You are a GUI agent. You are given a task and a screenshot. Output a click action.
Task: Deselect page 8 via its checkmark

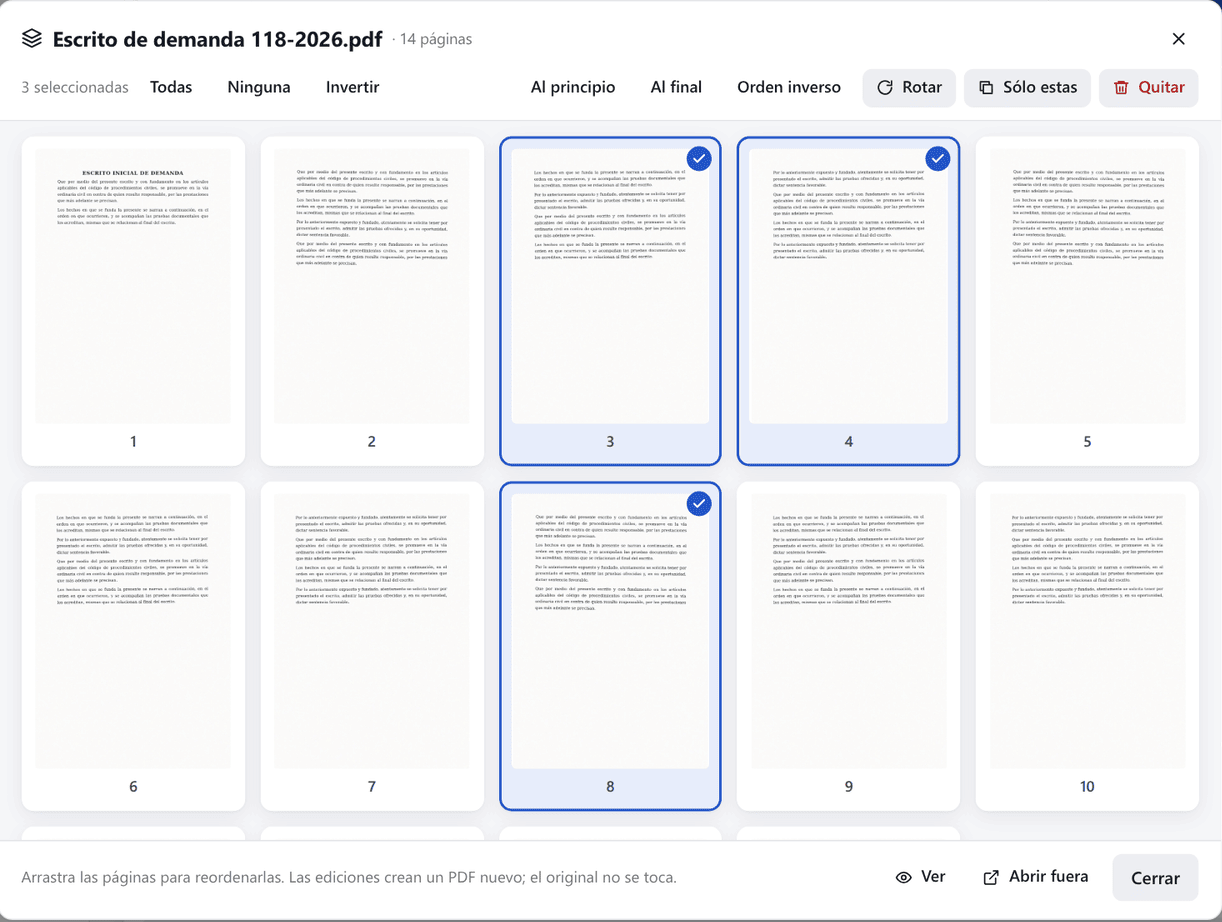tap(699, 503)
